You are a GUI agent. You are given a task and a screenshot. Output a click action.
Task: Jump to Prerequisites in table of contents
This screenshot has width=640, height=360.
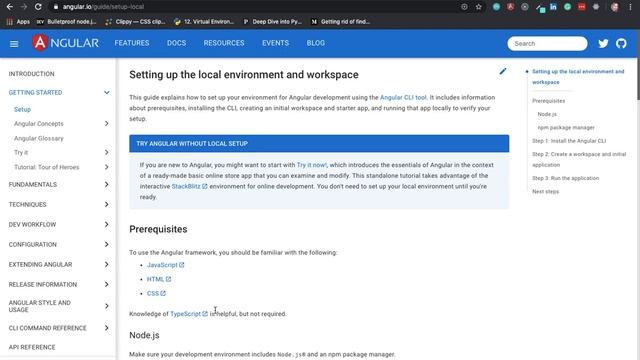click(549, 101)
